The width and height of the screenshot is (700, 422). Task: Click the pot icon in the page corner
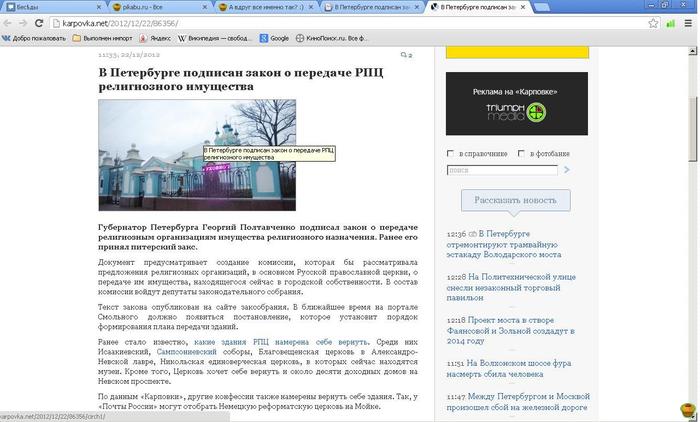(688, 409)
